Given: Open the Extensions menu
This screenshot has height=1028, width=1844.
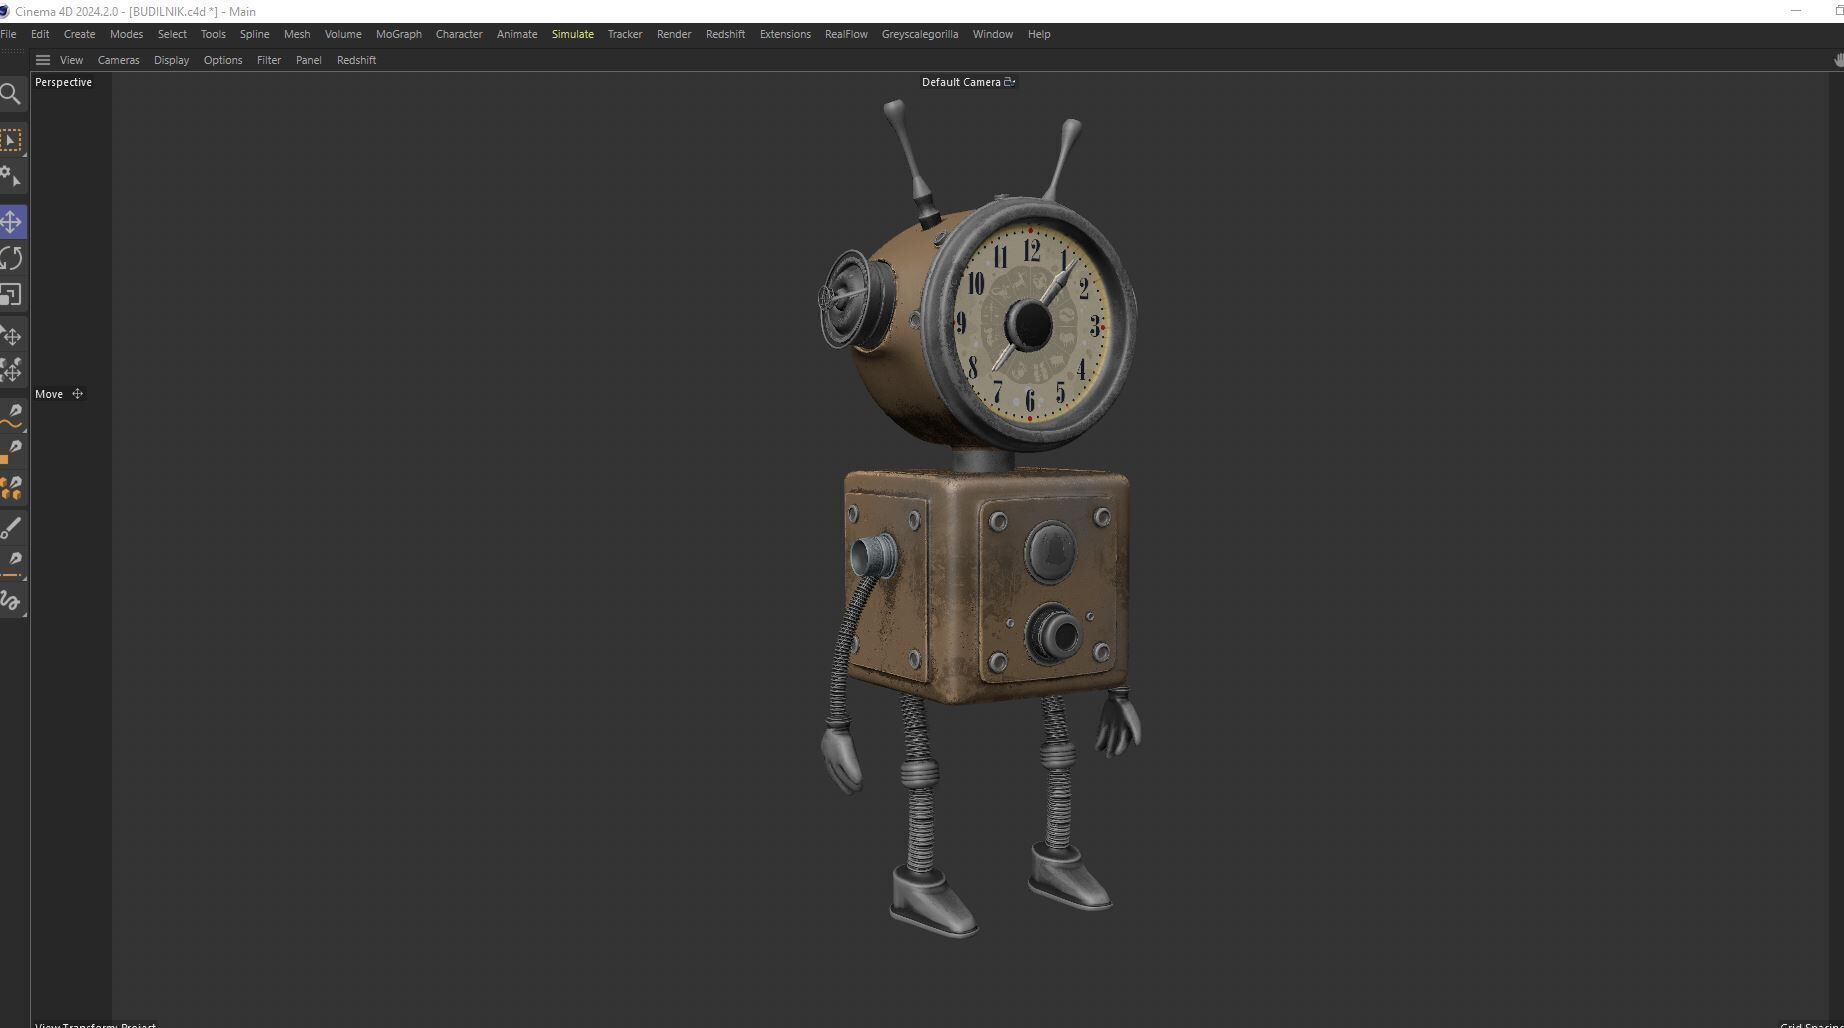Looking at the screenshot, I should click(785, 34).
